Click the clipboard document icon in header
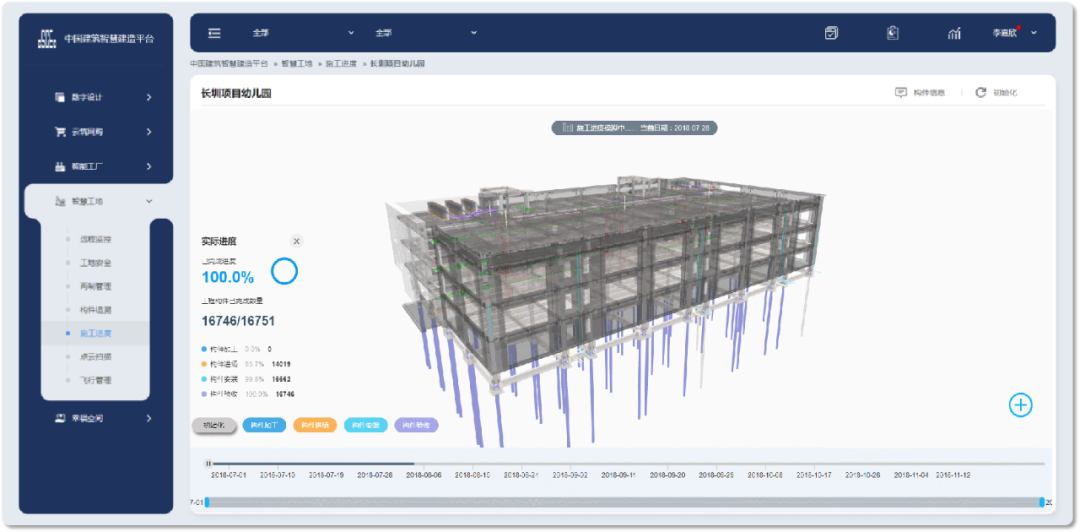Image resolution: width=1080 pixels, height=532 pixels. [x=893, y=33]
